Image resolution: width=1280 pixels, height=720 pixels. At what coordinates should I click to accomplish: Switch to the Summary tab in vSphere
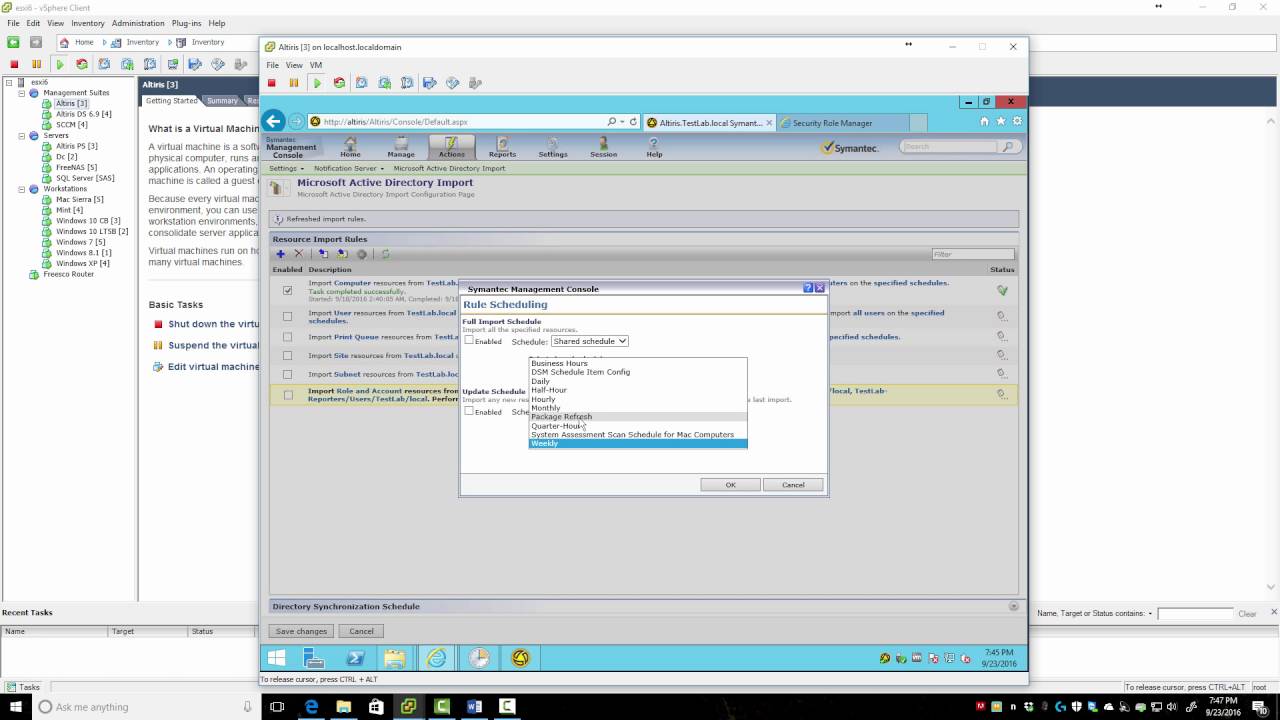(222, 100)
